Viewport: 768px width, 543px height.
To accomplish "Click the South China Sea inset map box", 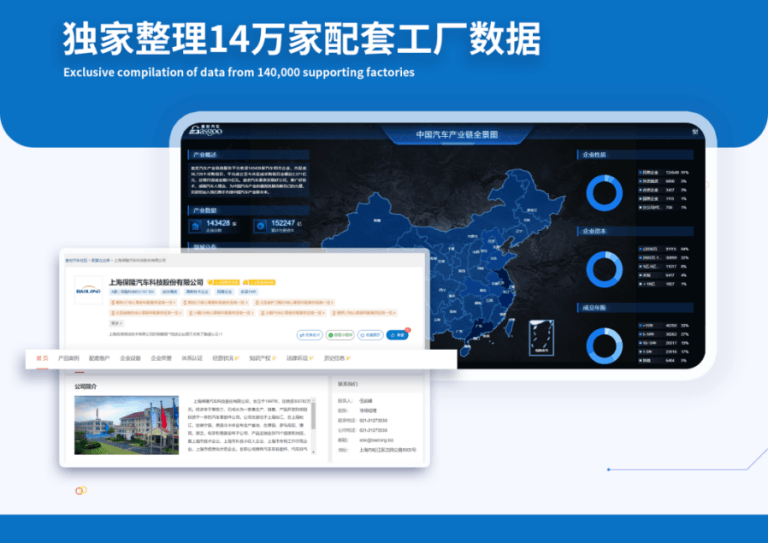I will 541,338.
